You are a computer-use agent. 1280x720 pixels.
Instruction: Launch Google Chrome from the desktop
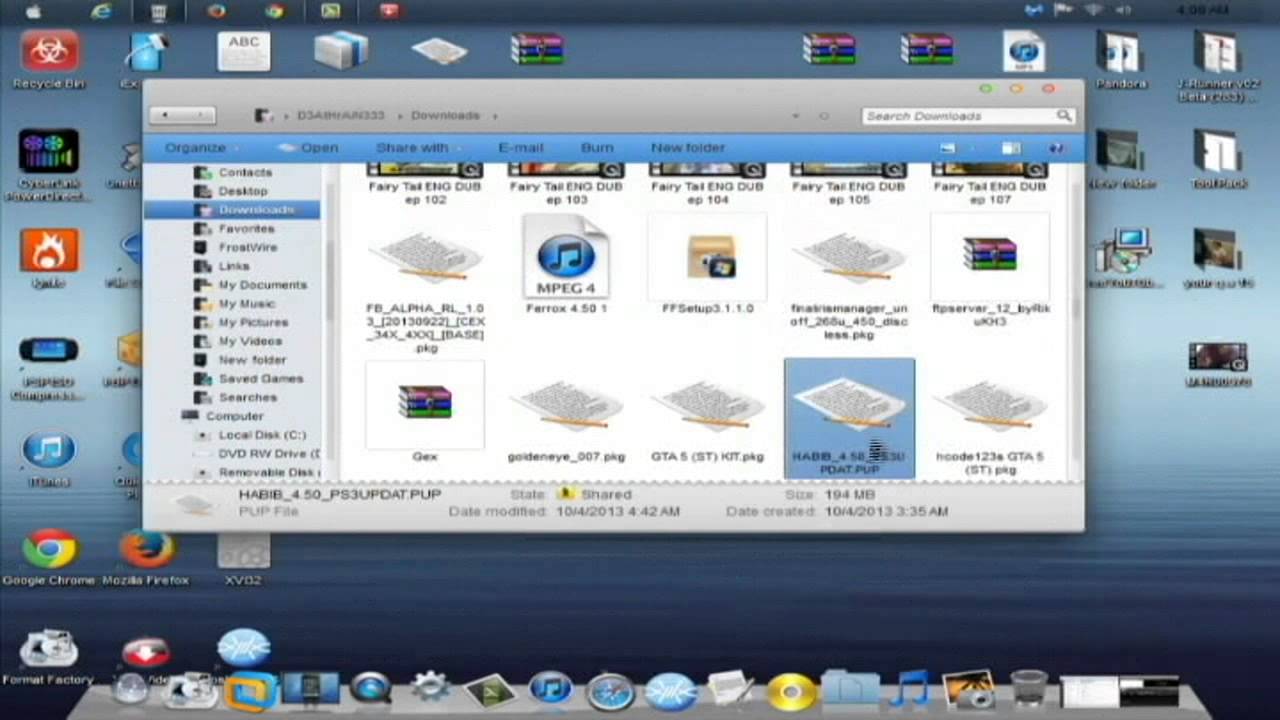click(x=49, y=556)
